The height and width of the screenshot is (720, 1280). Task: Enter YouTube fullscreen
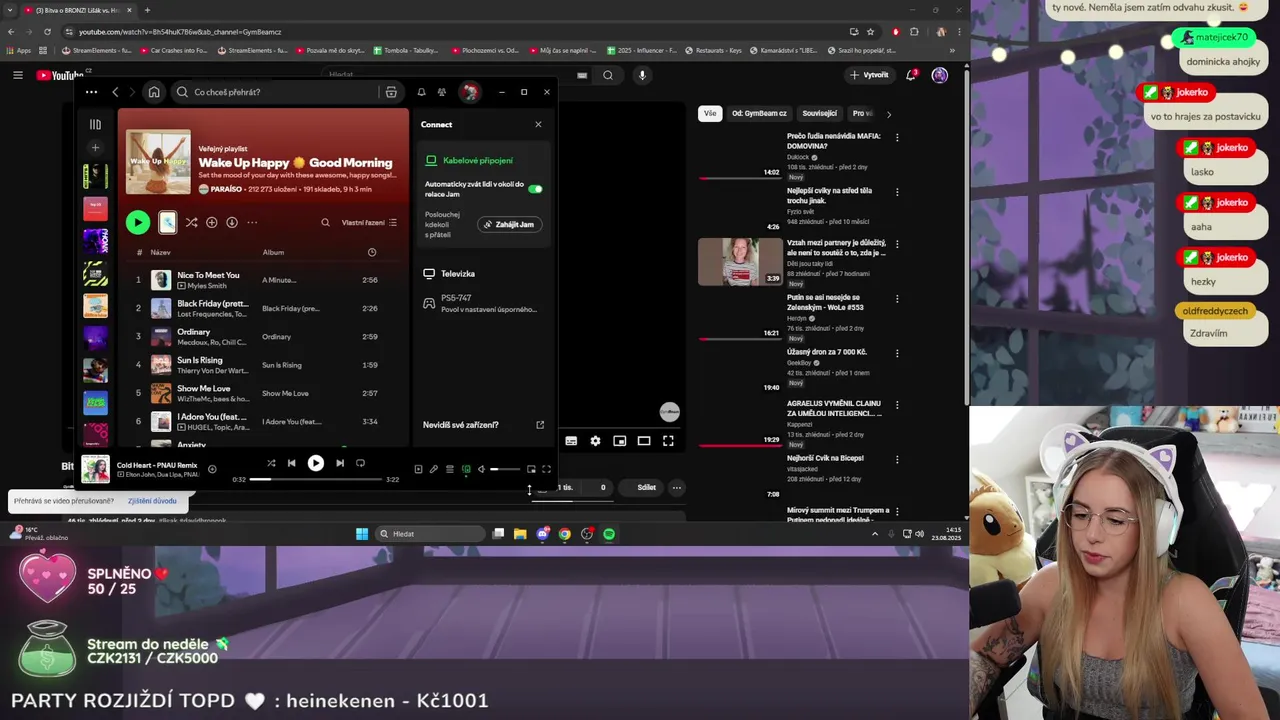point(668,441)
